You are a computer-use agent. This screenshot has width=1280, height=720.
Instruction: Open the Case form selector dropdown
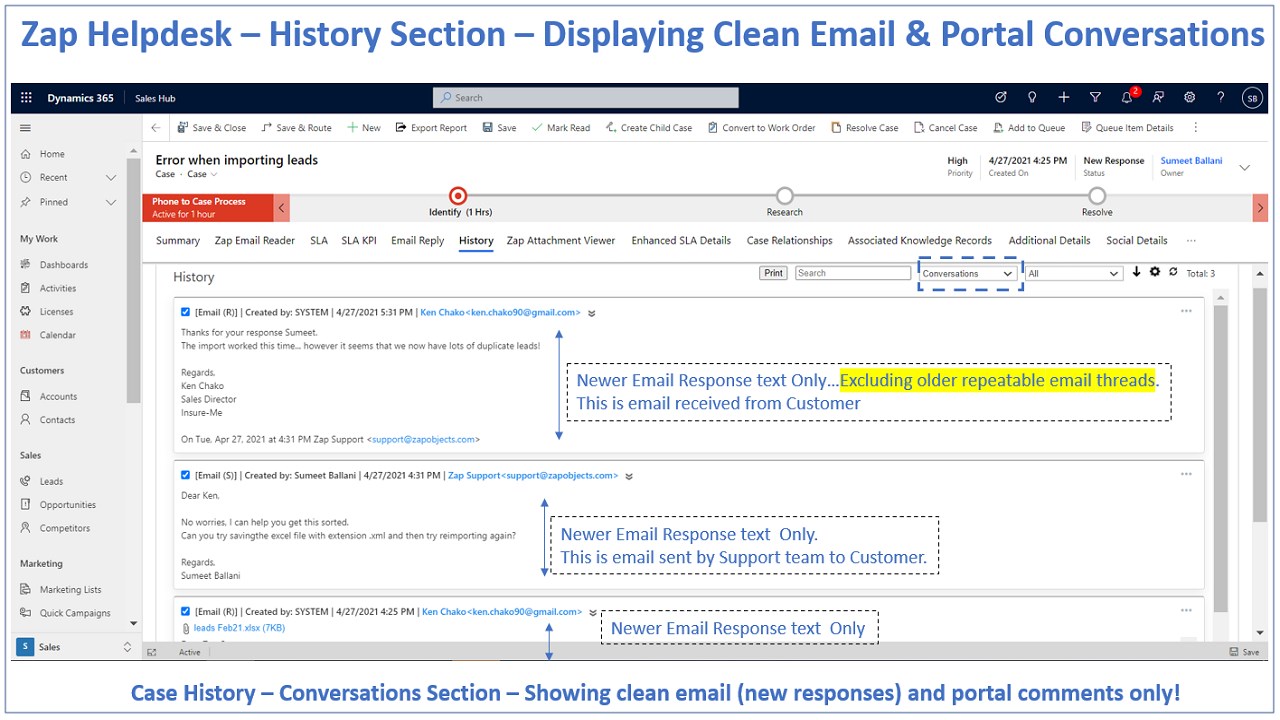click(x=203, y=174)
